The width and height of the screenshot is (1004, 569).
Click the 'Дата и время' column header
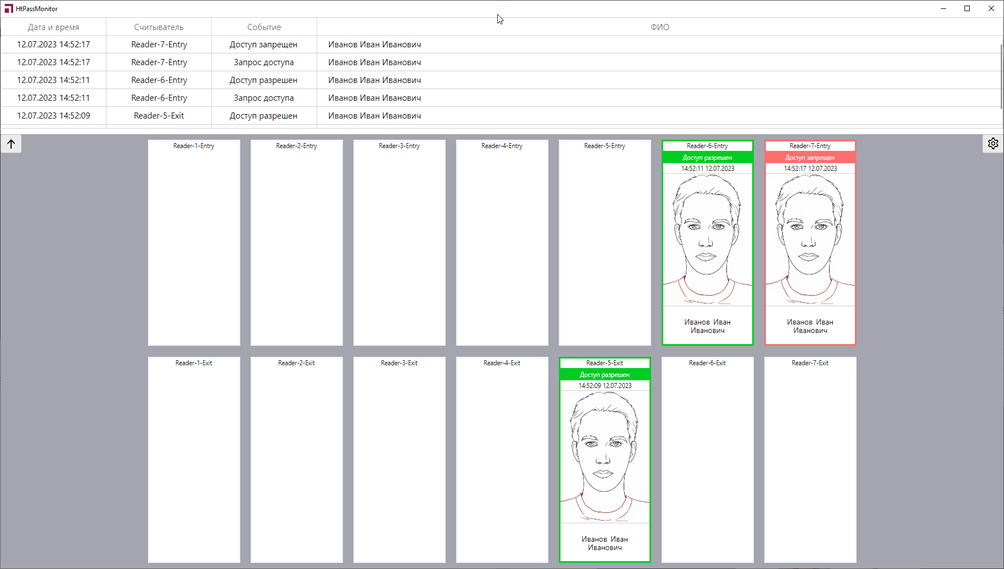click(x=53, y=27)
